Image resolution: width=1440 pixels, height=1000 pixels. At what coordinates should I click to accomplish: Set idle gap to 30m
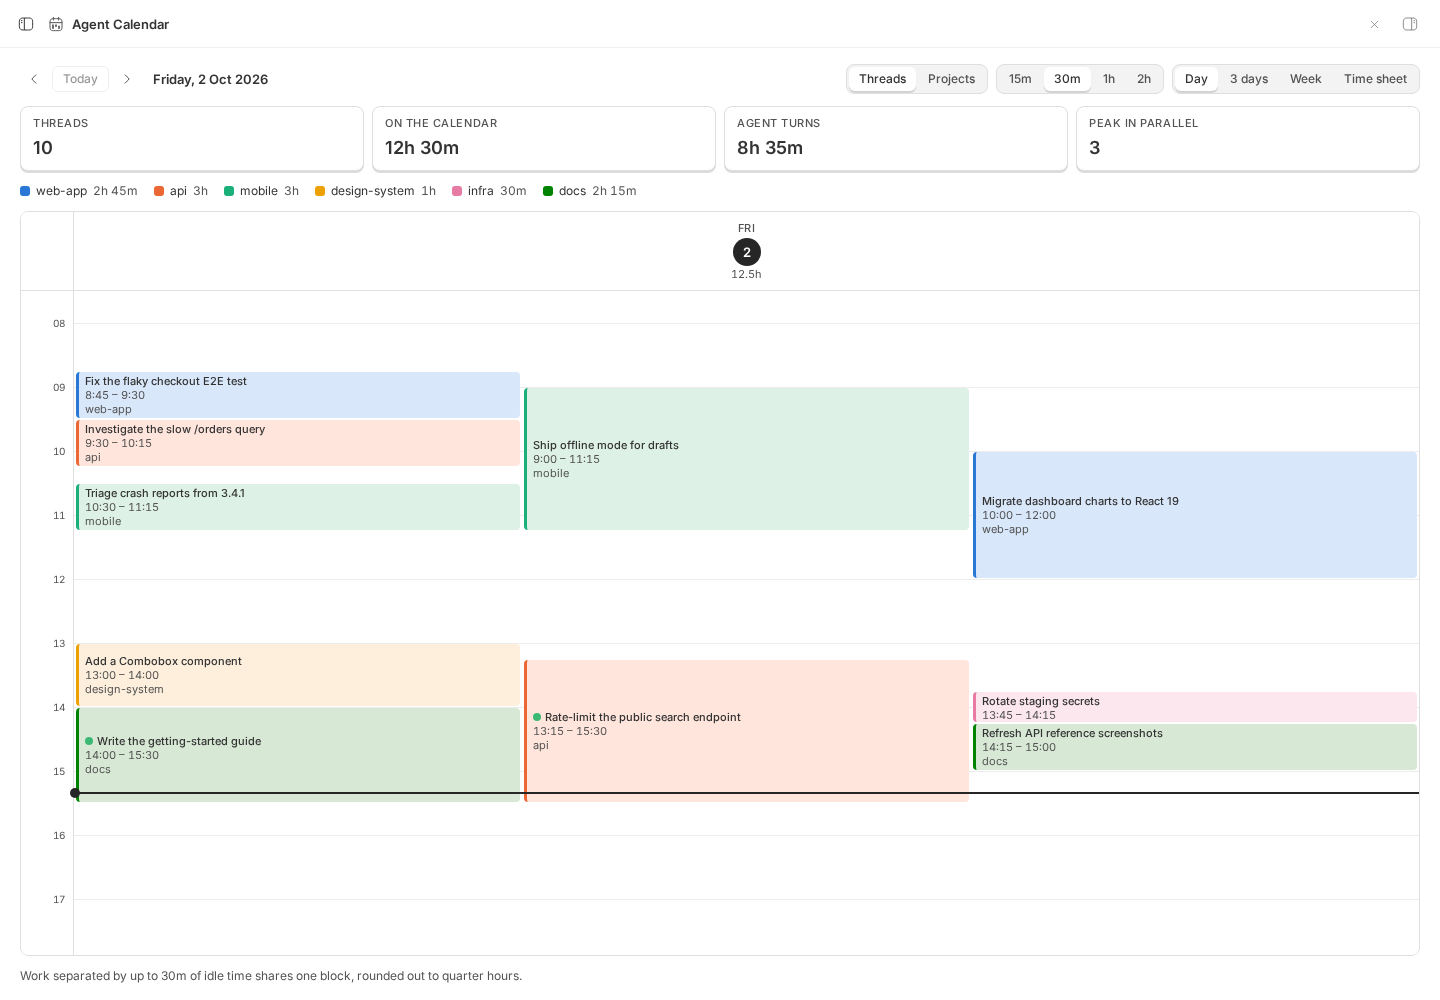(x=1067, y=79)
